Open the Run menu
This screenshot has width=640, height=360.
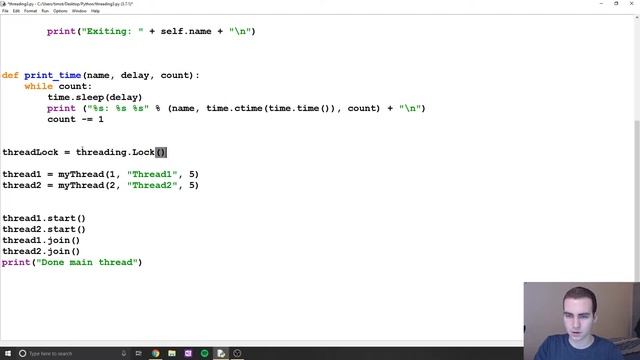(45, 11)
